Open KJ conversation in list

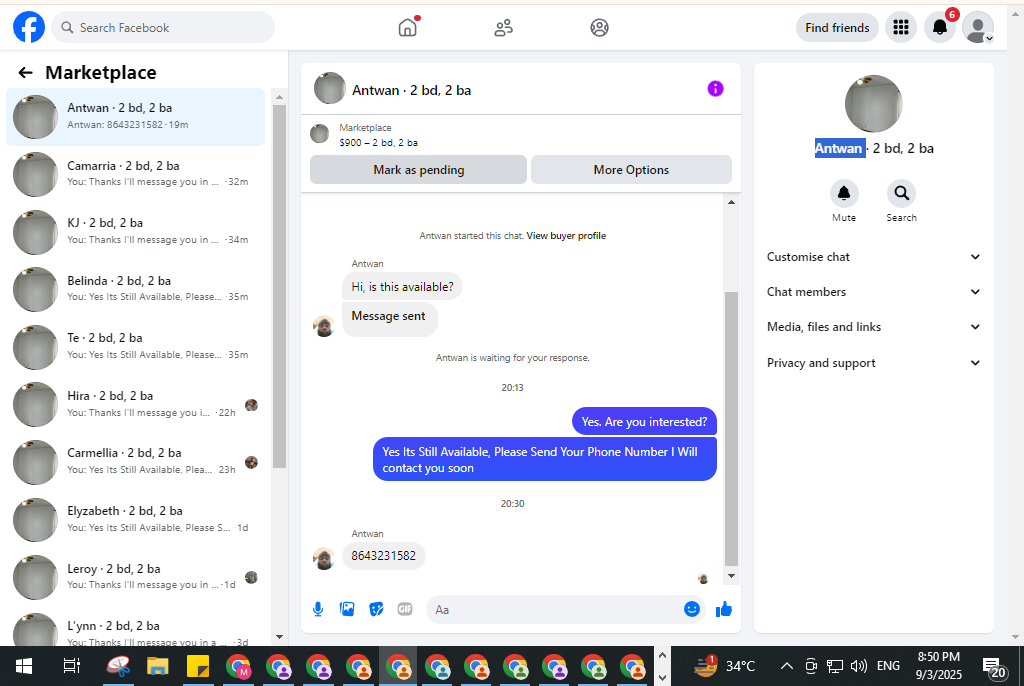[136, 231]
